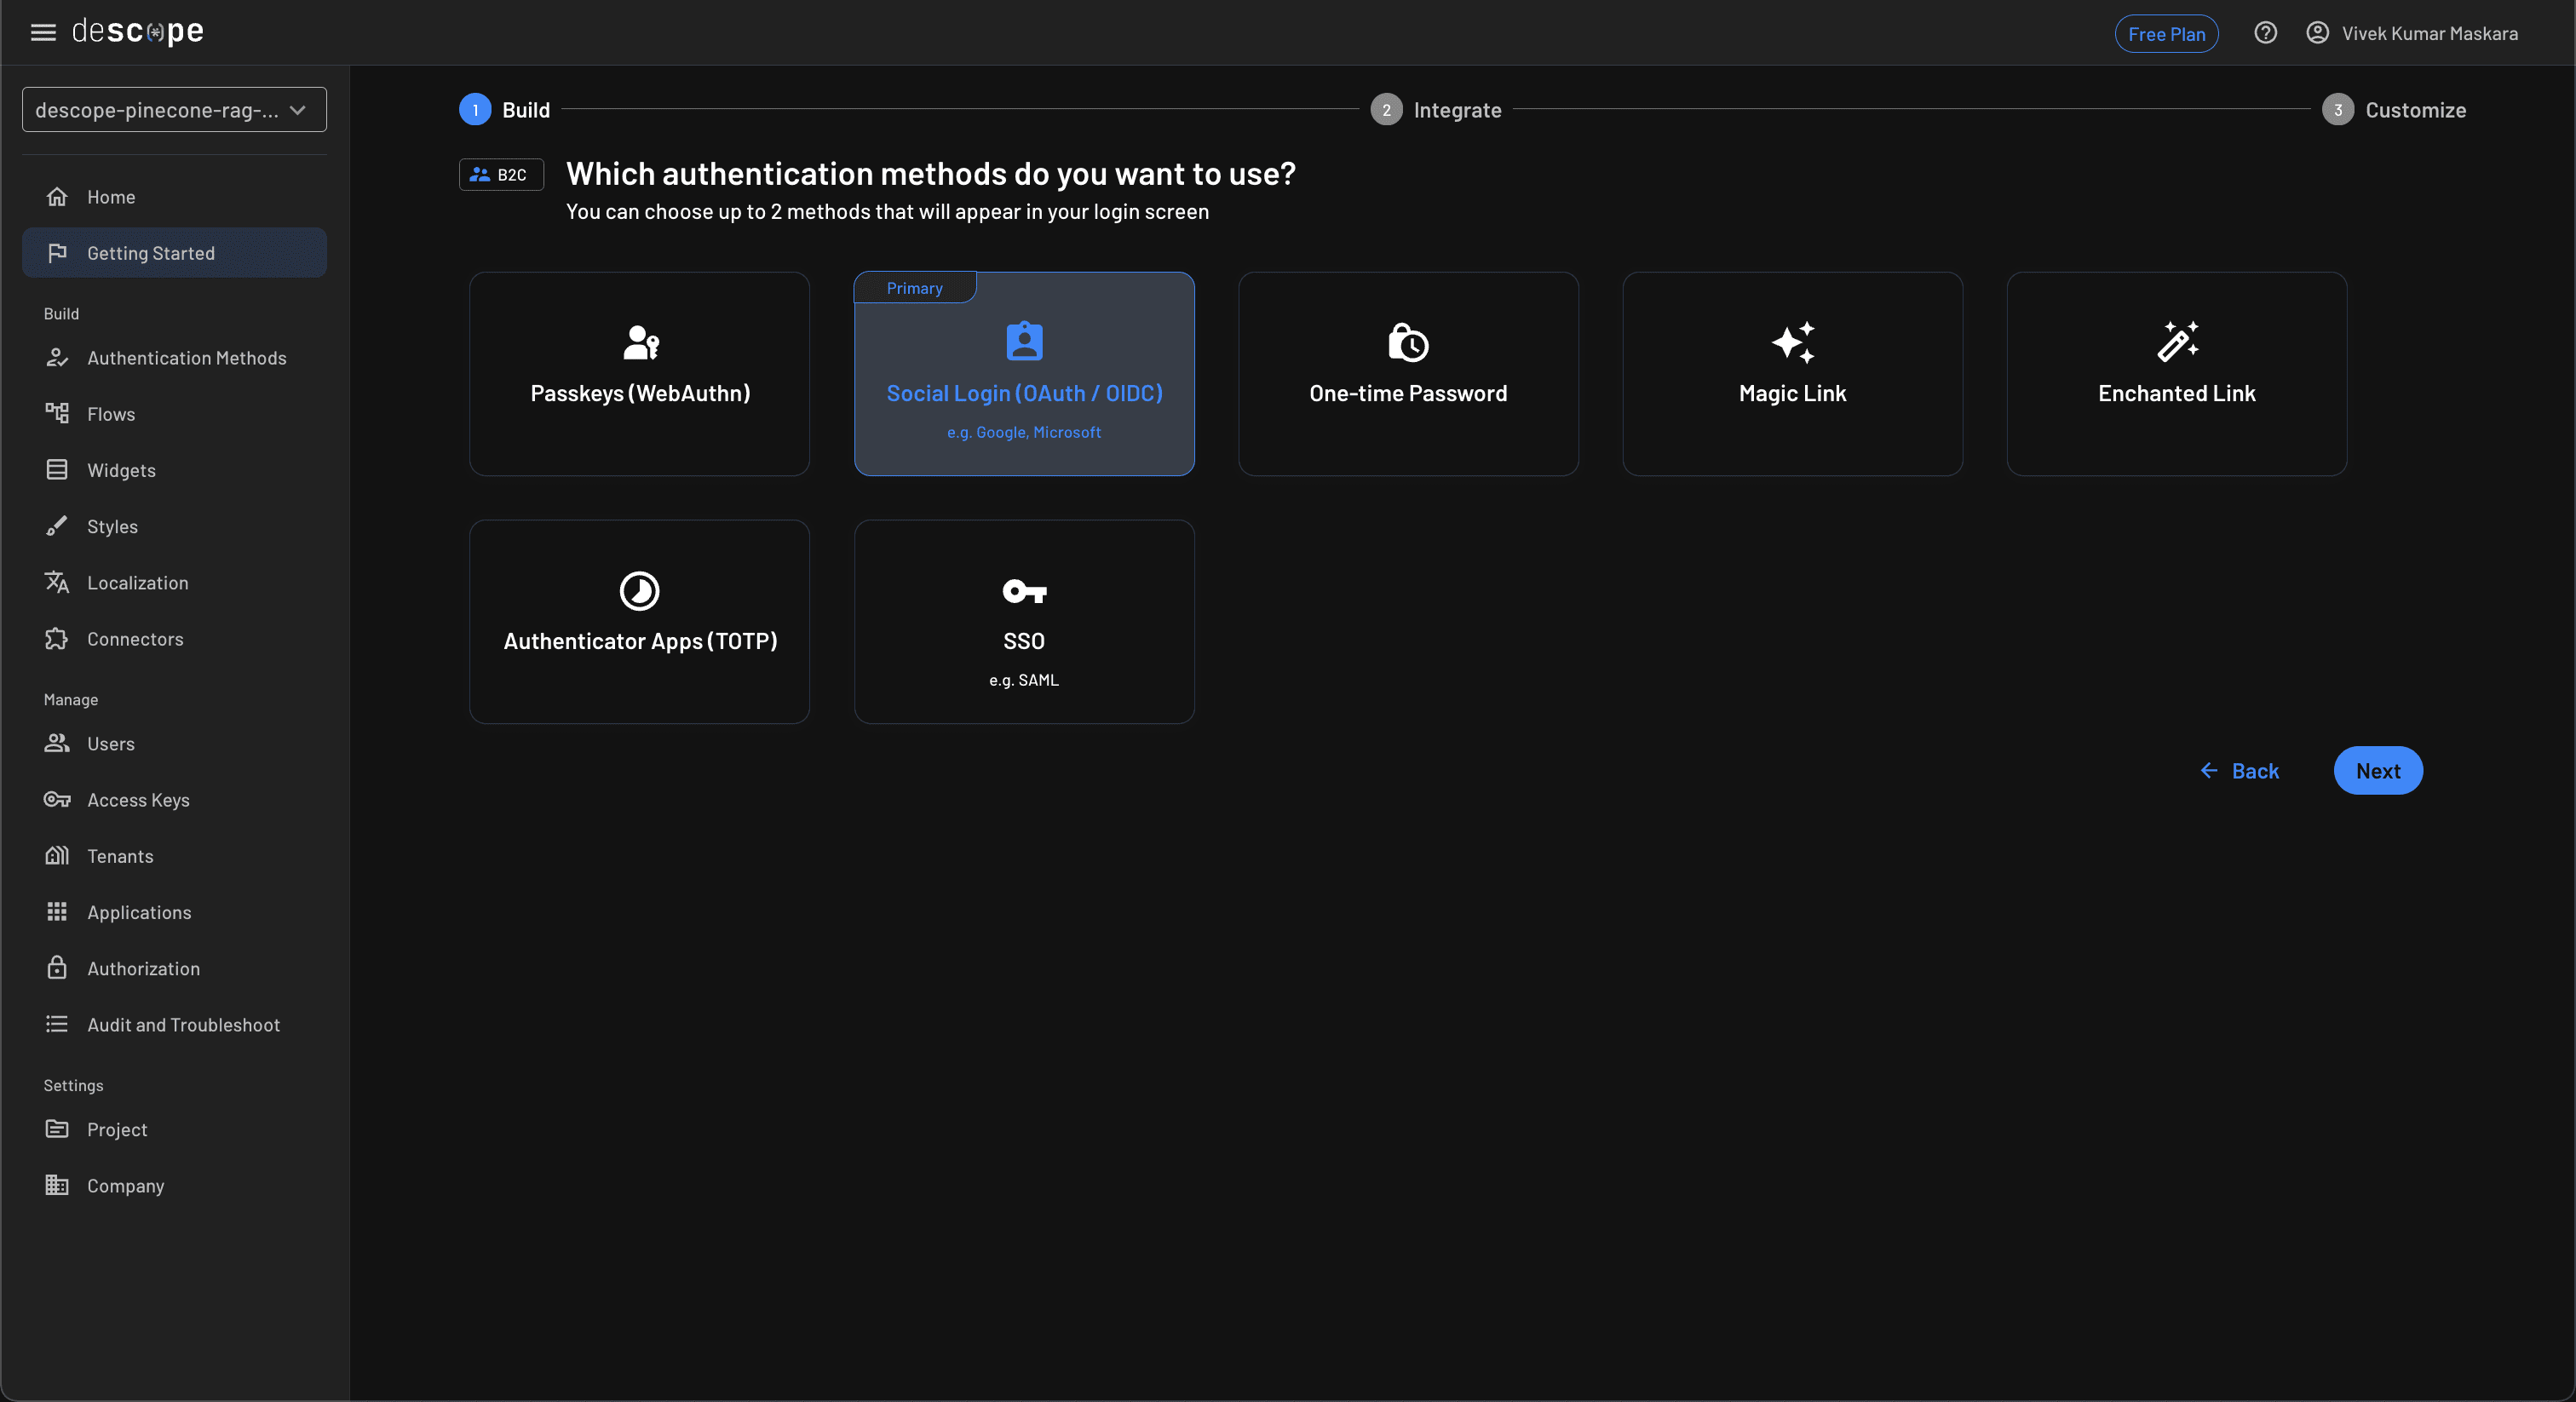Open the help question mark icon

pos(2265,33)
